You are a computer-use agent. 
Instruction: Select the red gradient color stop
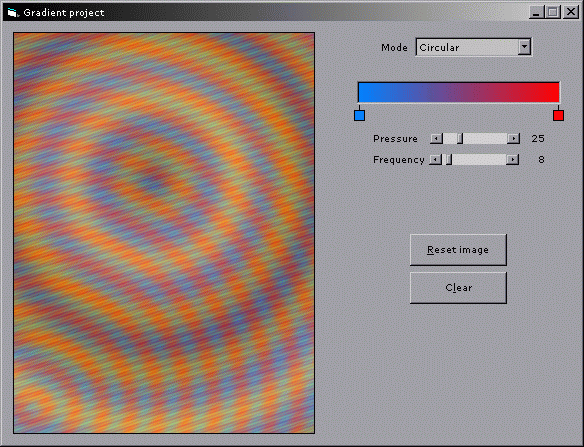tap(558, 115)
